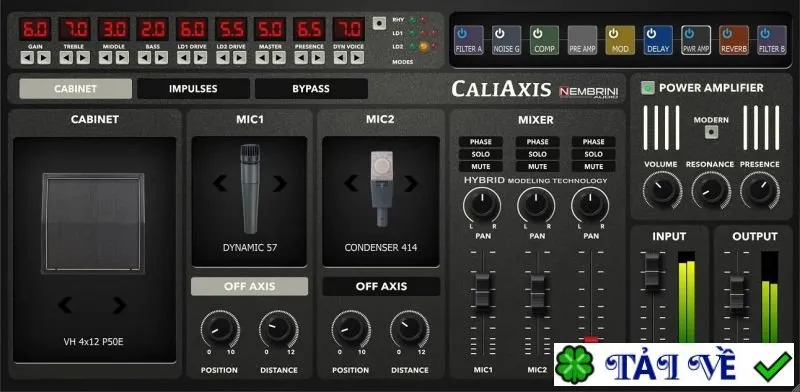
Task: Click the MIC1 DISTANCE knob
Action: [x=279, y=329]
